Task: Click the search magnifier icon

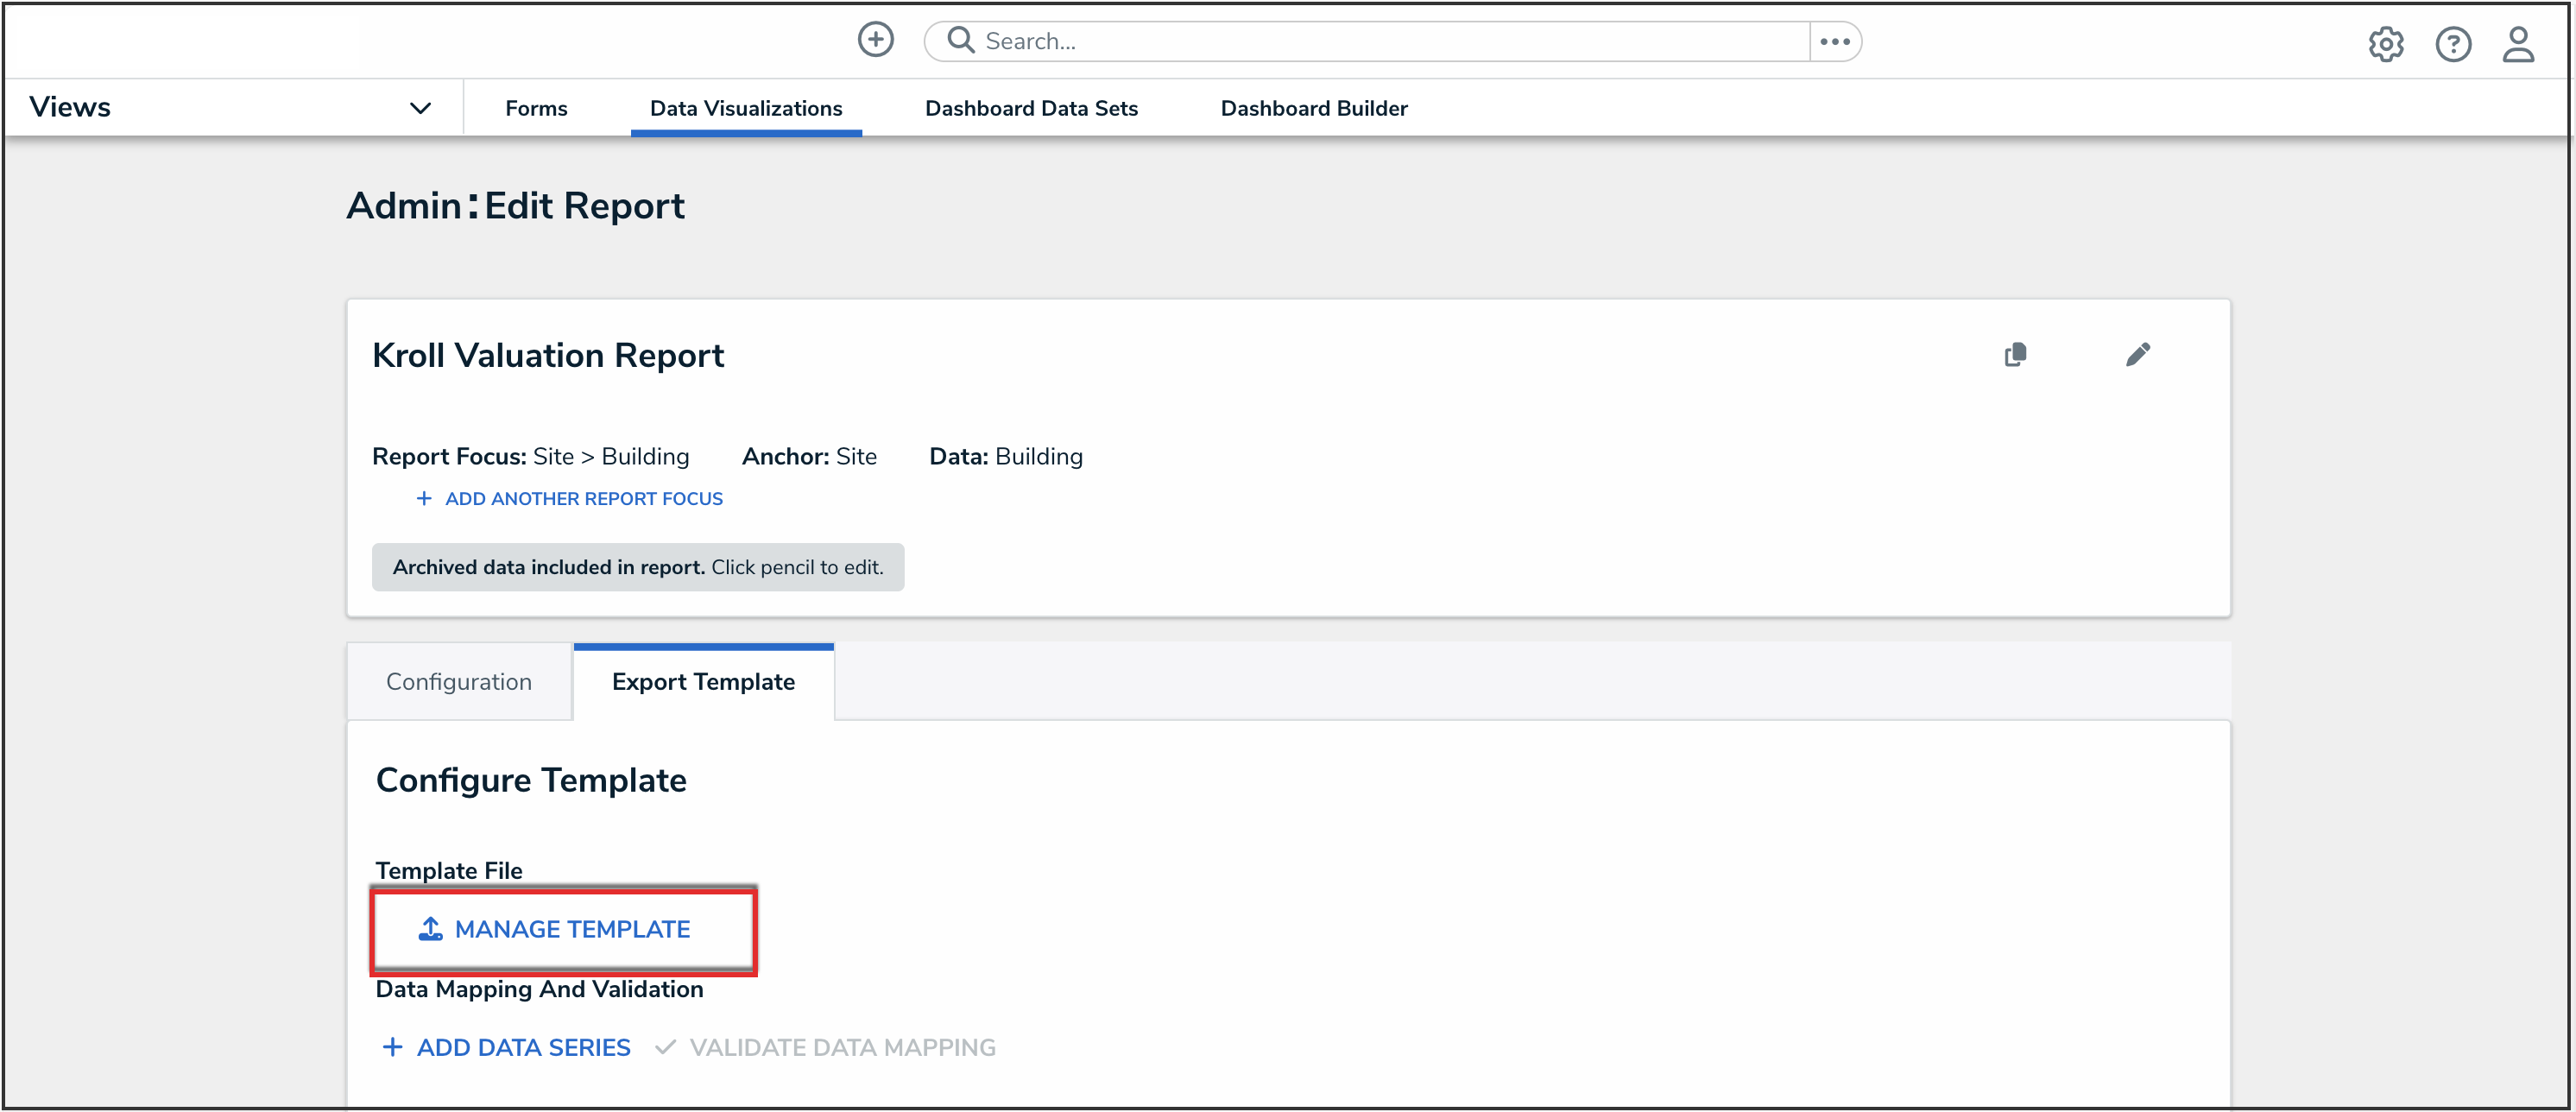Action: click(x=960, y=40)
